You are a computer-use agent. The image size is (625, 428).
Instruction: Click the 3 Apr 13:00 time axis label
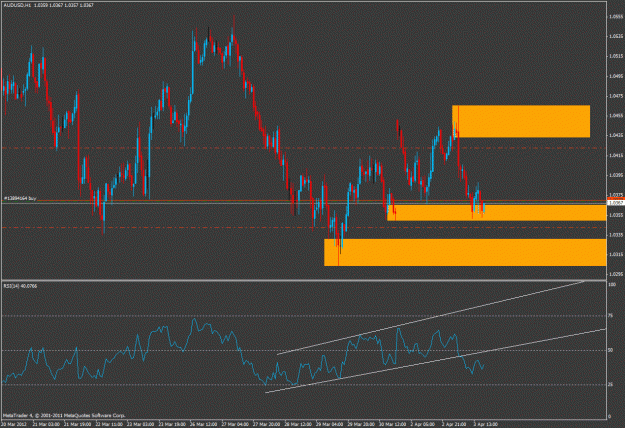click(x=485, y=424)
